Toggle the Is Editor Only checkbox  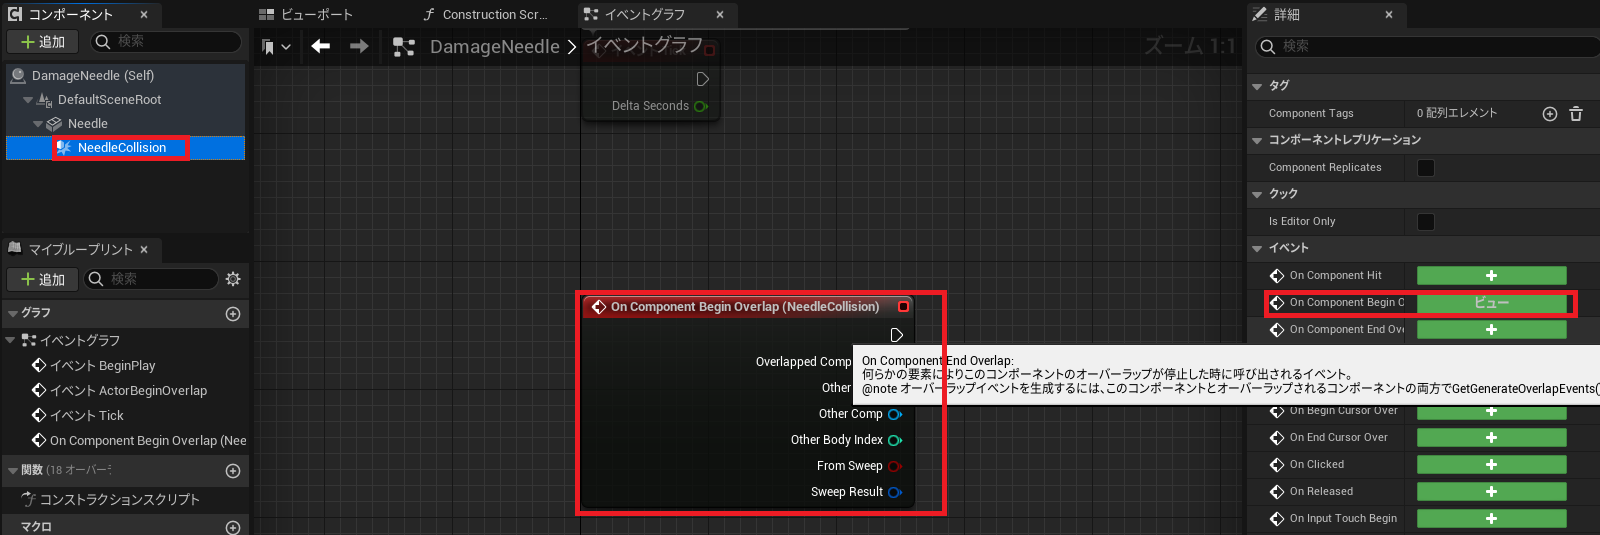[x=1426, y=222]
